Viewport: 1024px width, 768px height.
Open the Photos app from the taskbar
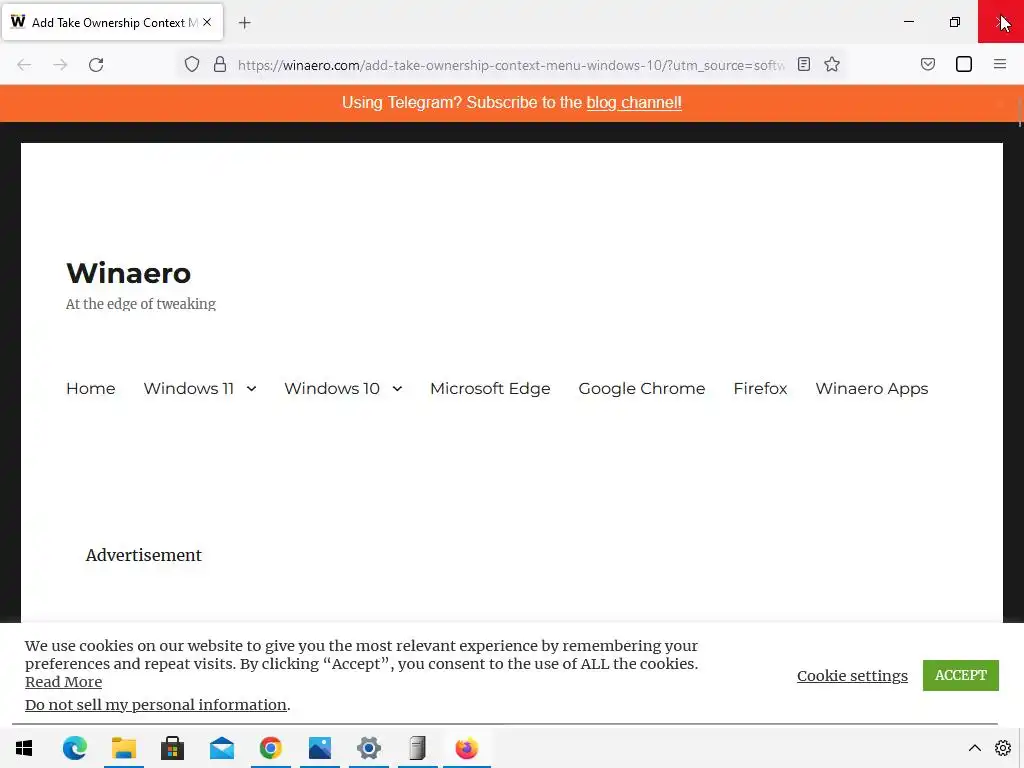point(319,748)
